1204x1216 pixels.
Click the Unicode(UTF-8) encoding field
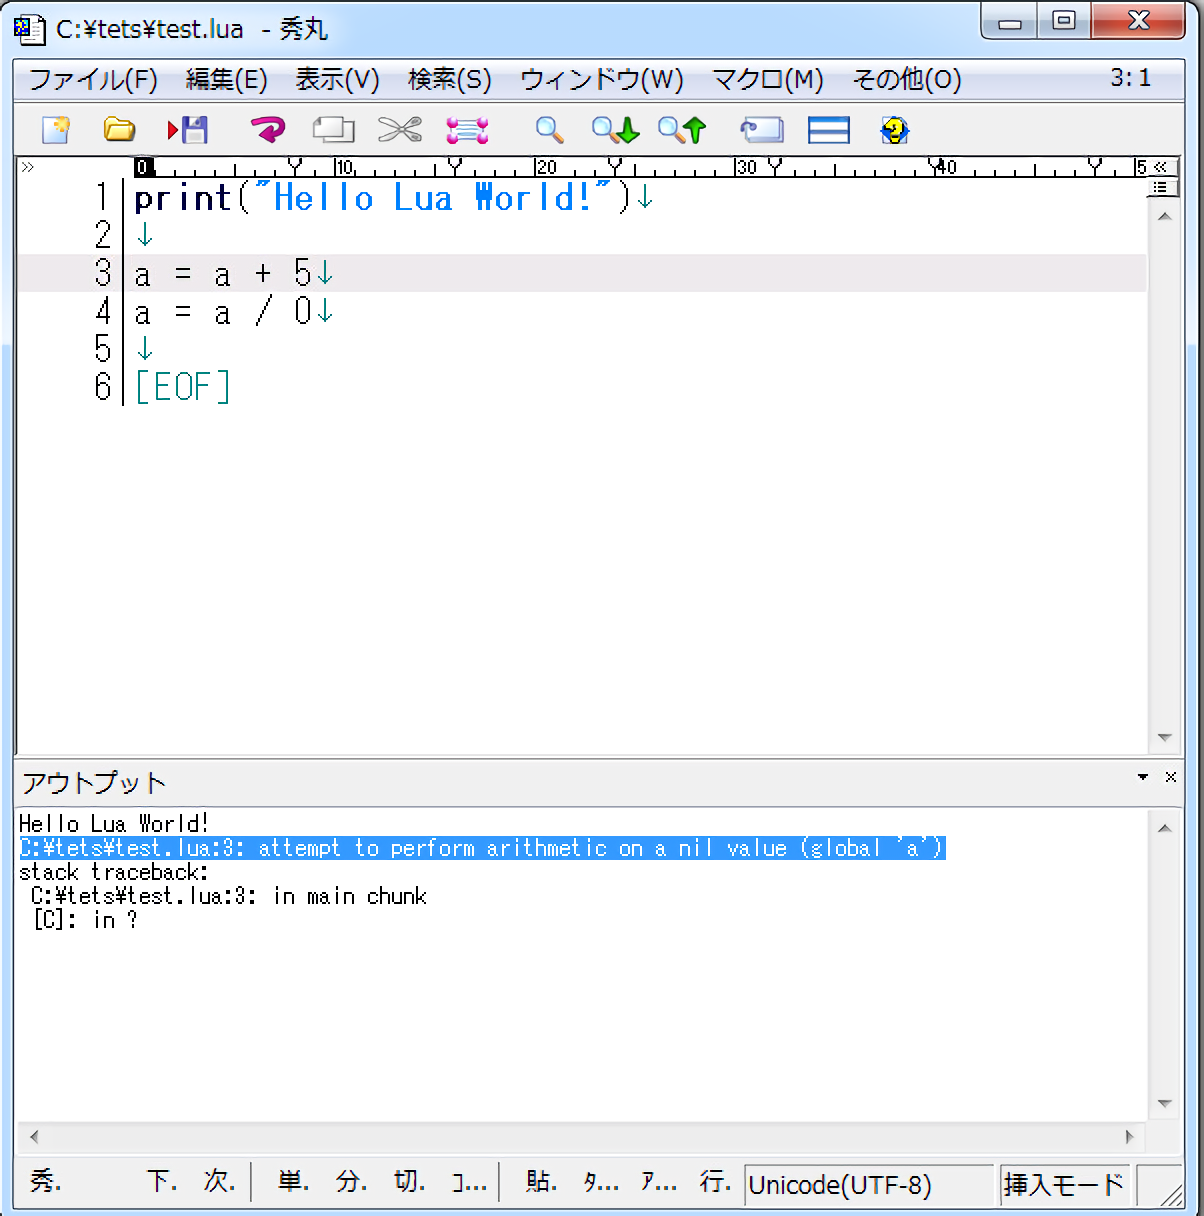pyautogui.click(x=868, y=1185)
